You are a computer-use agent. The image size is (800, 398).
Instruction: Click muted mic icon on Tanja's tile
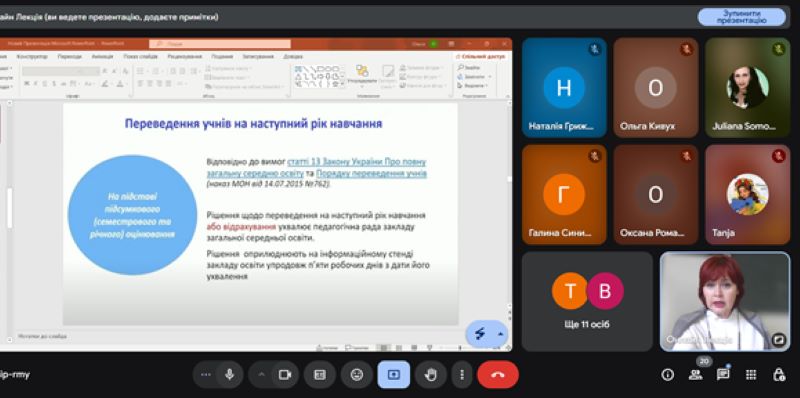click(778, 156)
